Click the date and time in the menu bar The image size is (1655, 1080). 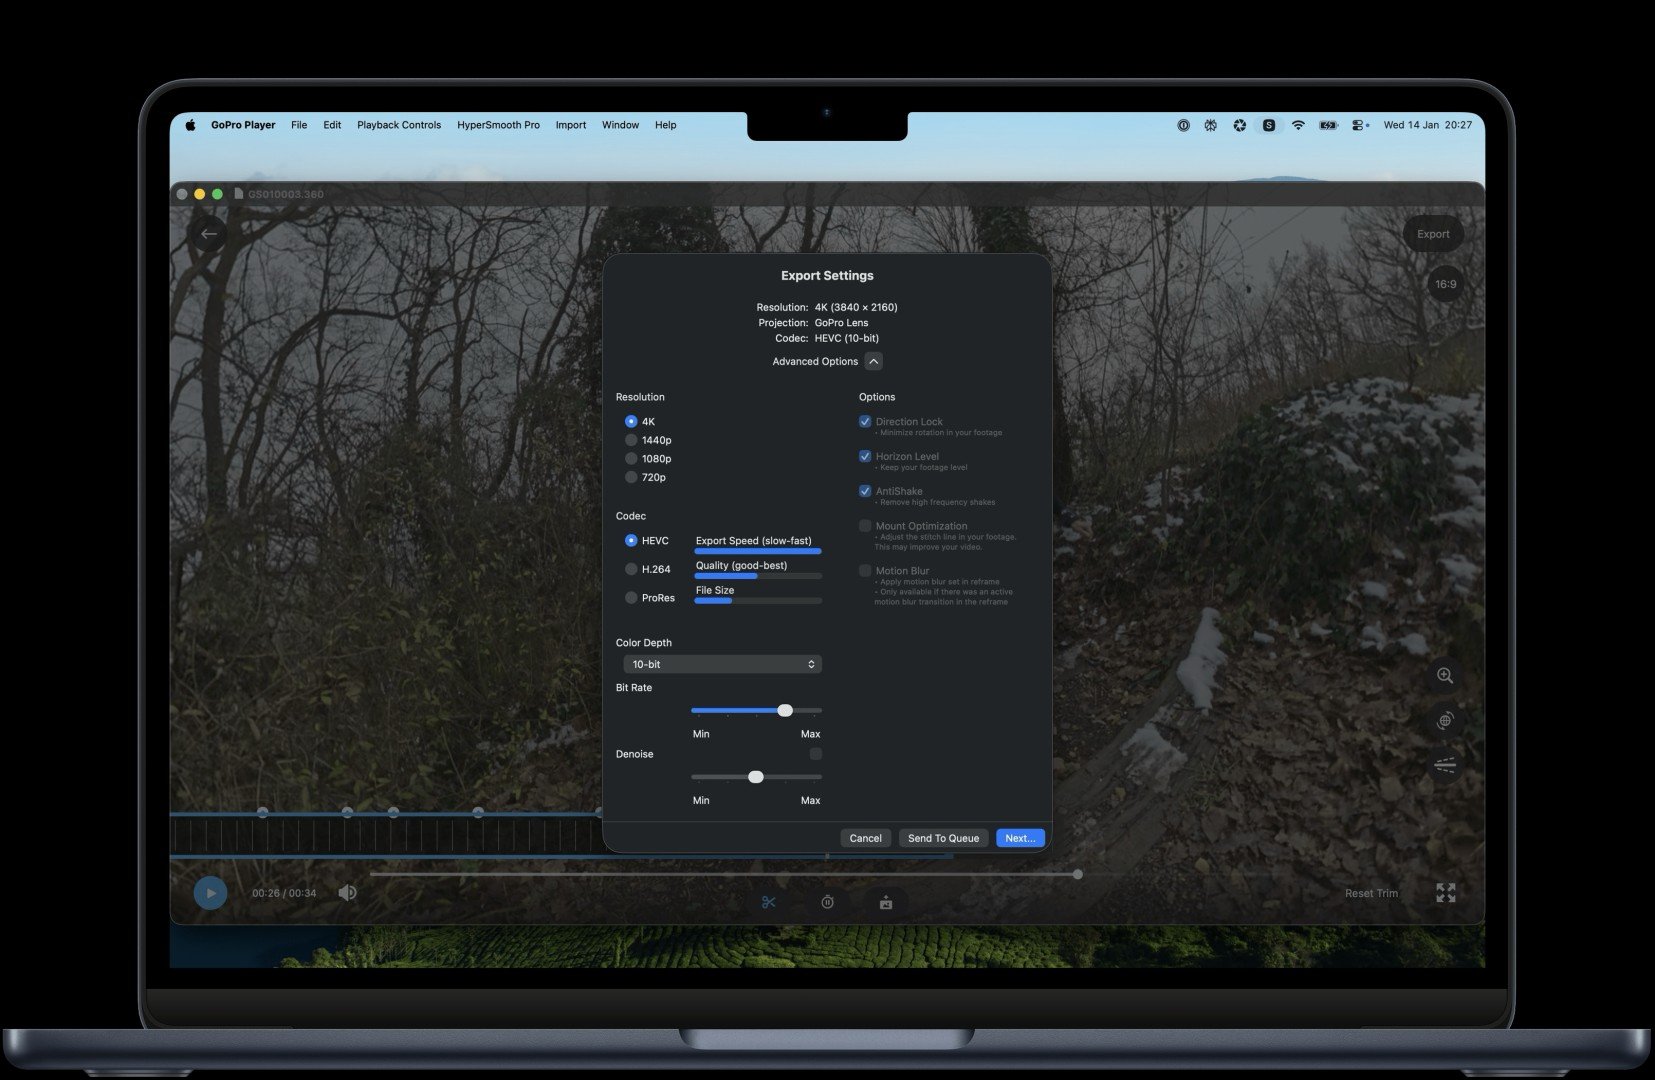(x=1427, y=125)
